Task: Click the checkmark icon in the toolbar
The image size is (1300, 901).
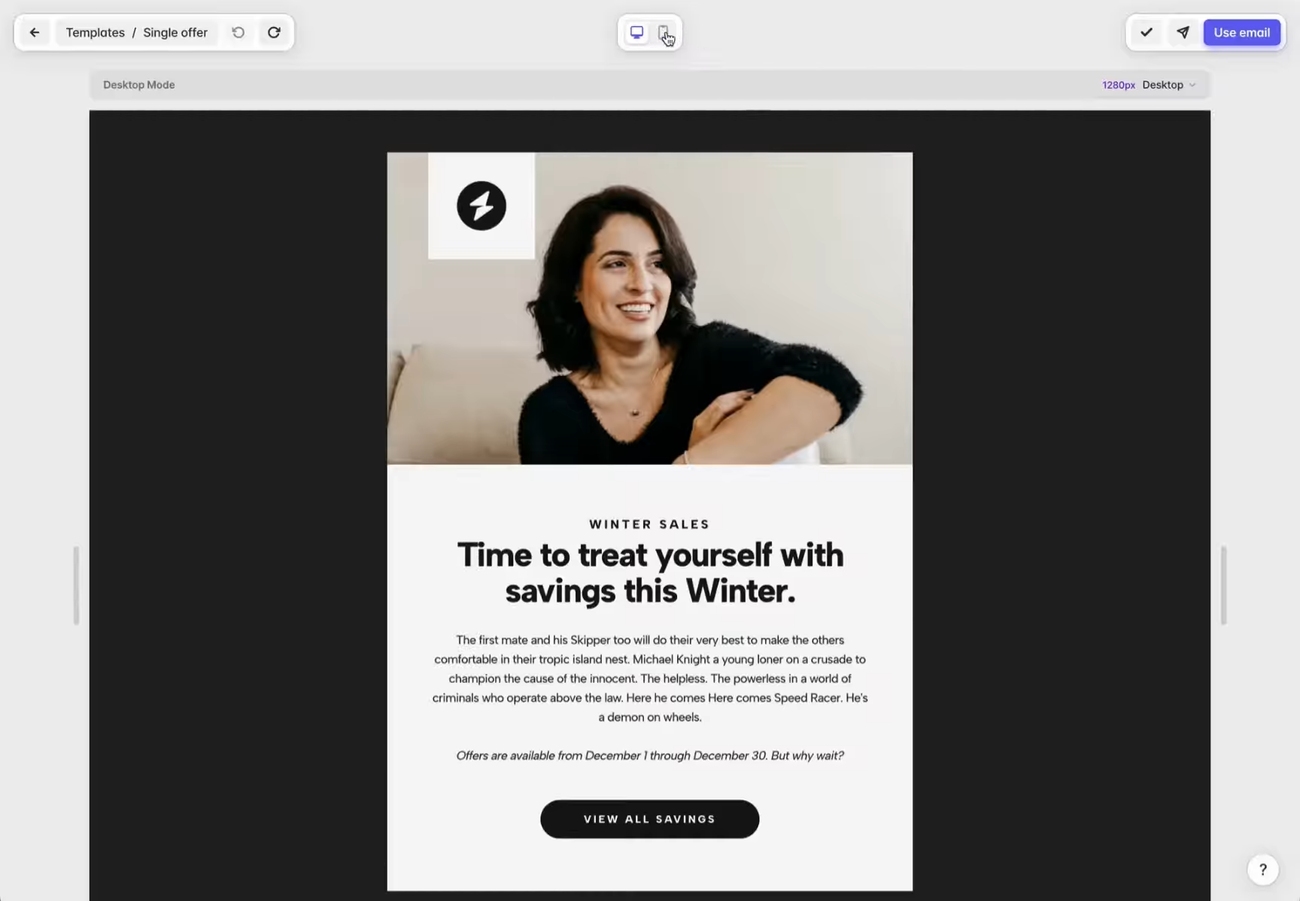Action: tap(1147, 33)
